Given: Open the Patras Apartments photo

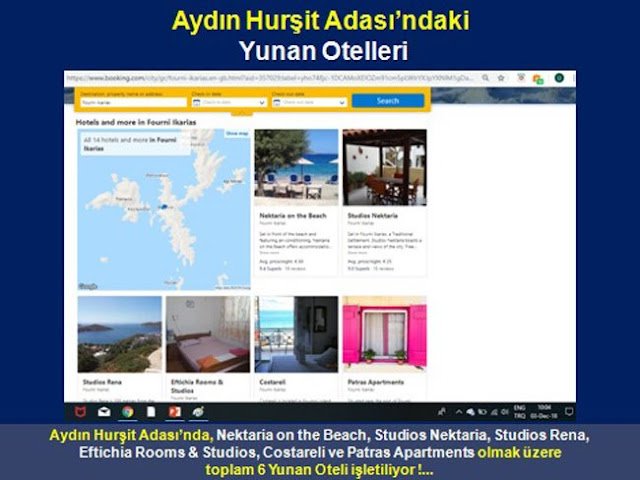Looking at the screenshot, I should [x=384, y=333].
